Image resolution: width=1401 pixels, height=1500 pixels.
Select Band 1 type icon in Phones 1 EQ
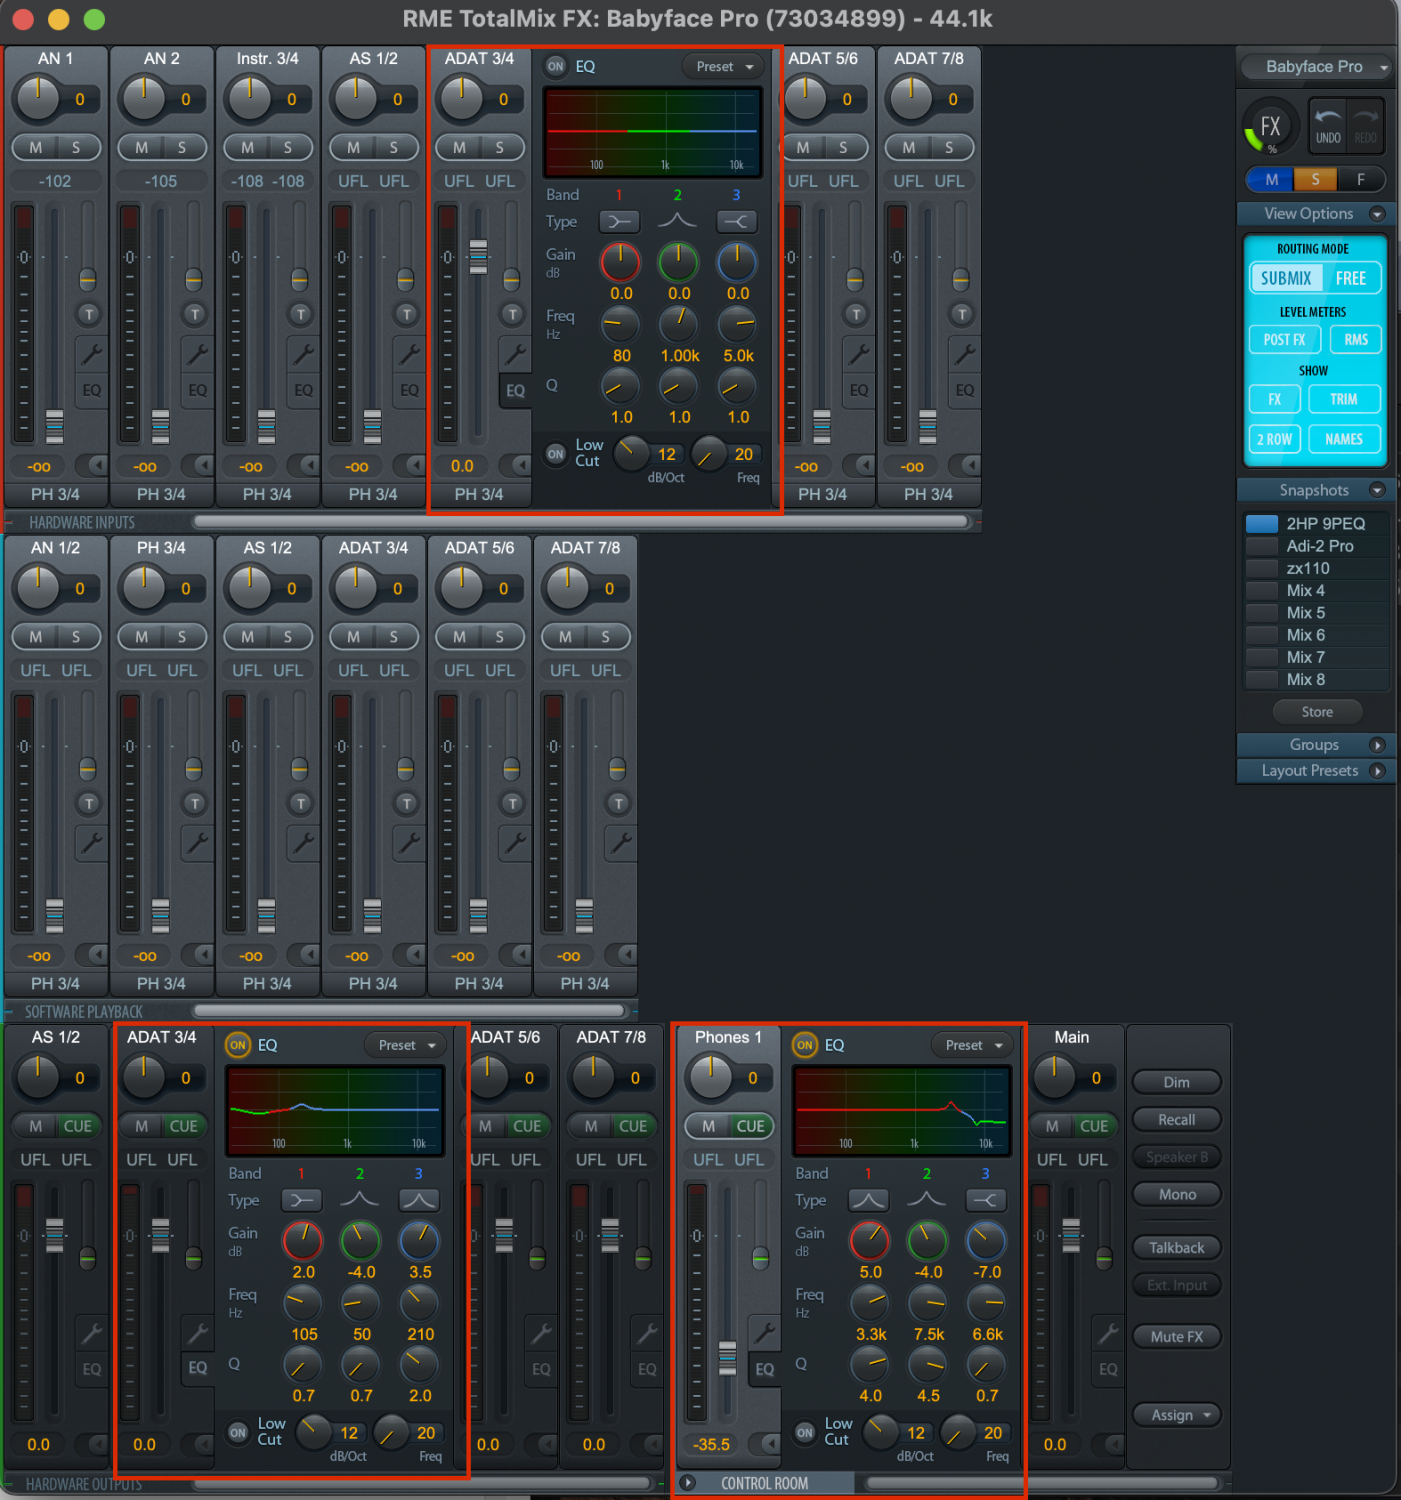pyautogui.click(x=868, y=1200)
